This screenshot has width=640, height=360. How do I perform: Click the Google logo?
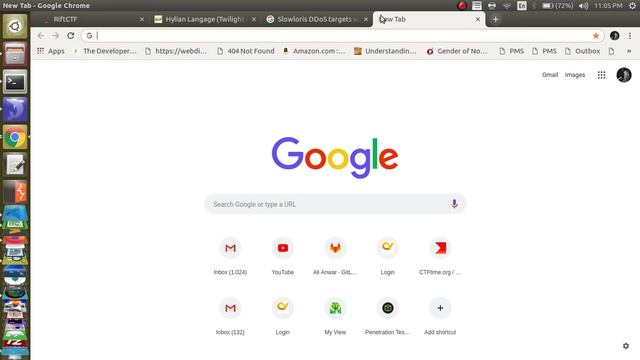[x=335, y=158]
